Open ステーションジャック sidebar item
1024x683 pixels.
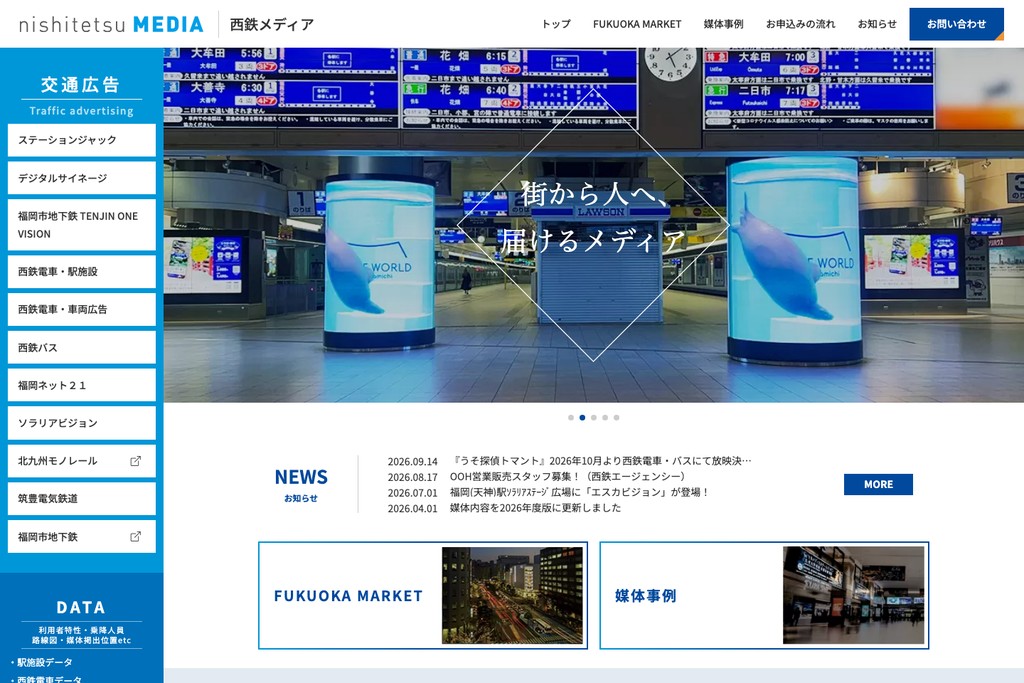click(x=82, y=140)
